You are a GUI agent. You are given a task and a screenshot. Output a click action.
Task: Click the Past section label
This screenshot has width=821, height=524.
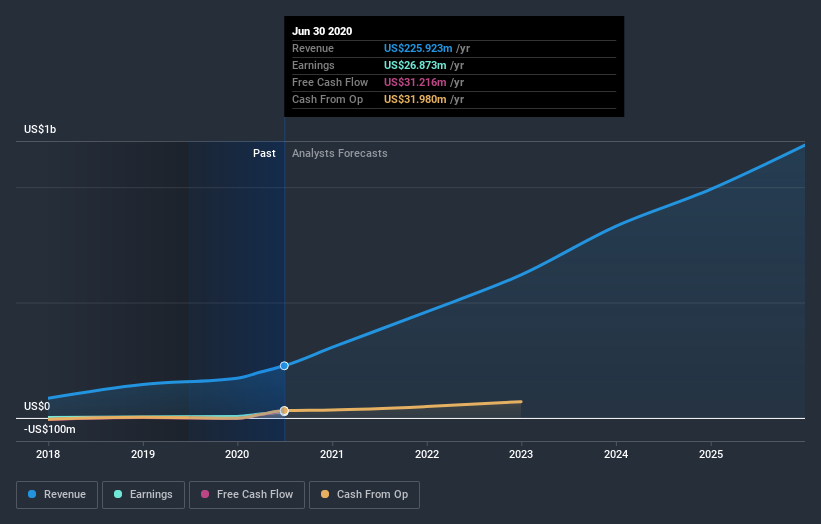pyautogui.click(x=264, y=153)
